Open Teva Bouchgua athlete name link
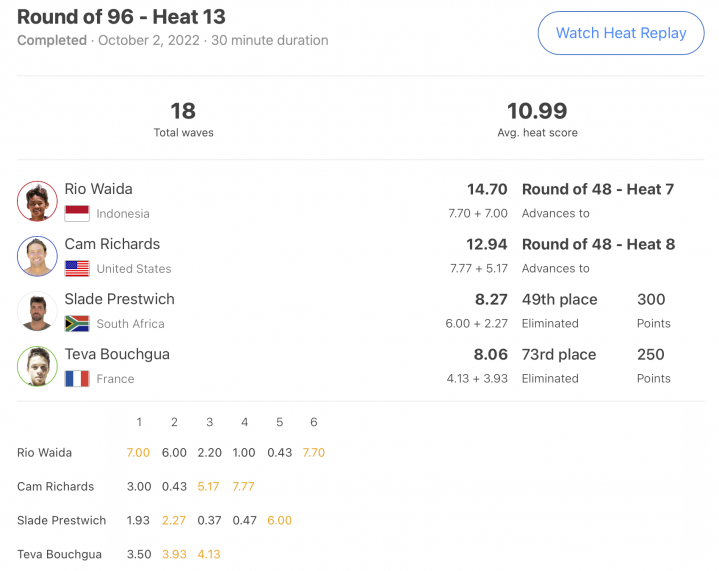 click(117, 354)
